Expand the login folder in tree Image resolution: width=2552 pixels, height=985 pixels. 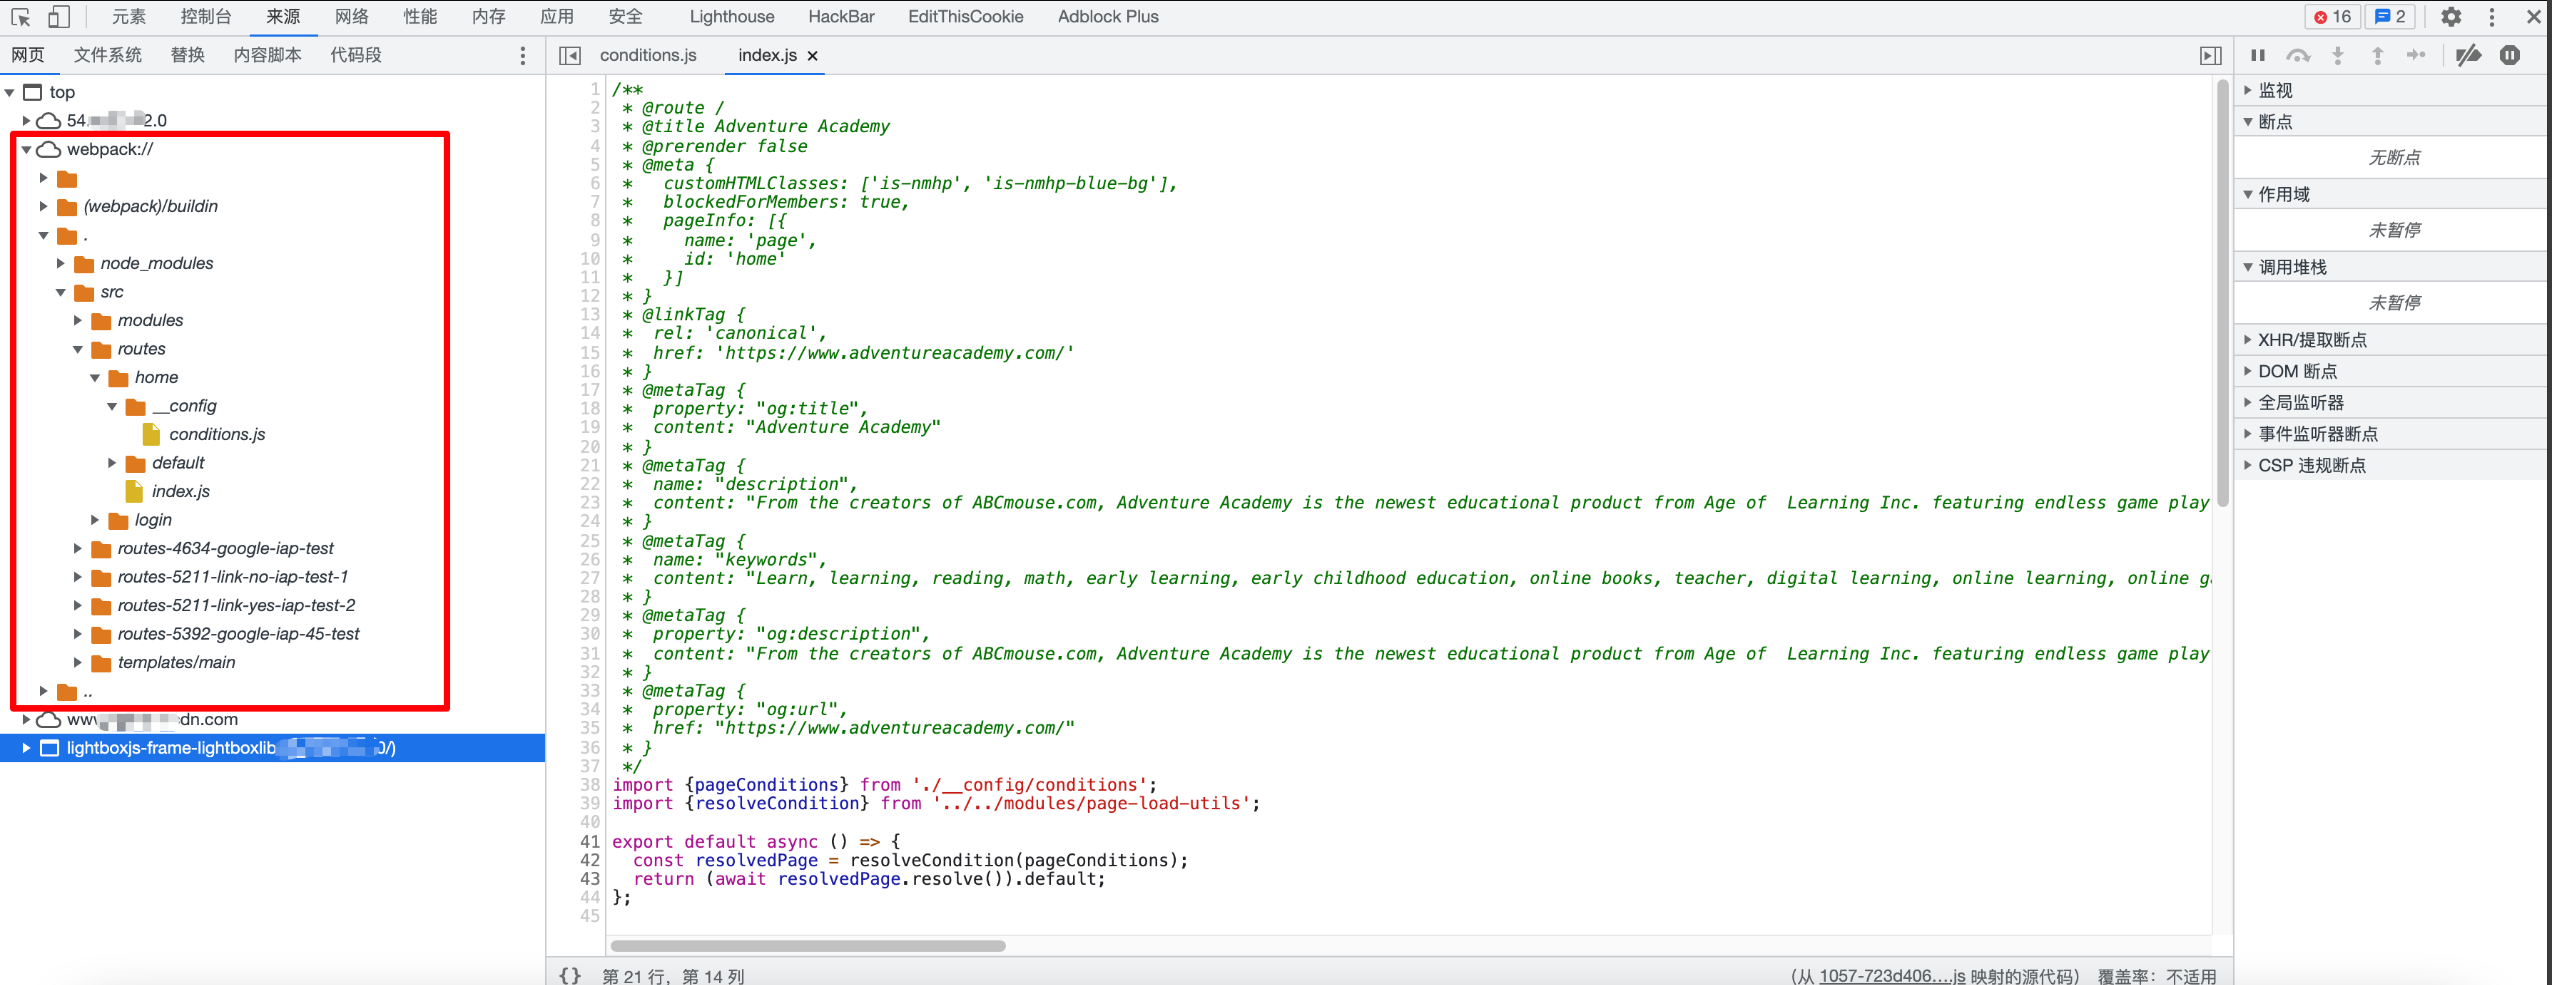[x=96, y=520]
